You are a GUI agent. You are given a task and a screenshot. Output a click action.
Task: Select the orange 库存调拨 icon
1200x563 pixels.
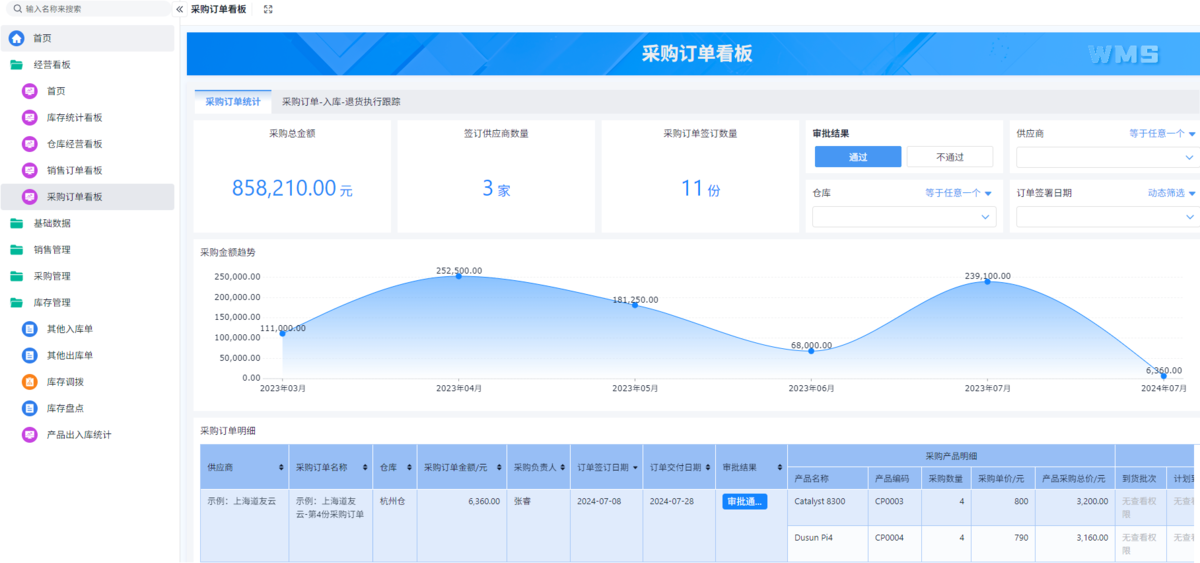[30, 382]
